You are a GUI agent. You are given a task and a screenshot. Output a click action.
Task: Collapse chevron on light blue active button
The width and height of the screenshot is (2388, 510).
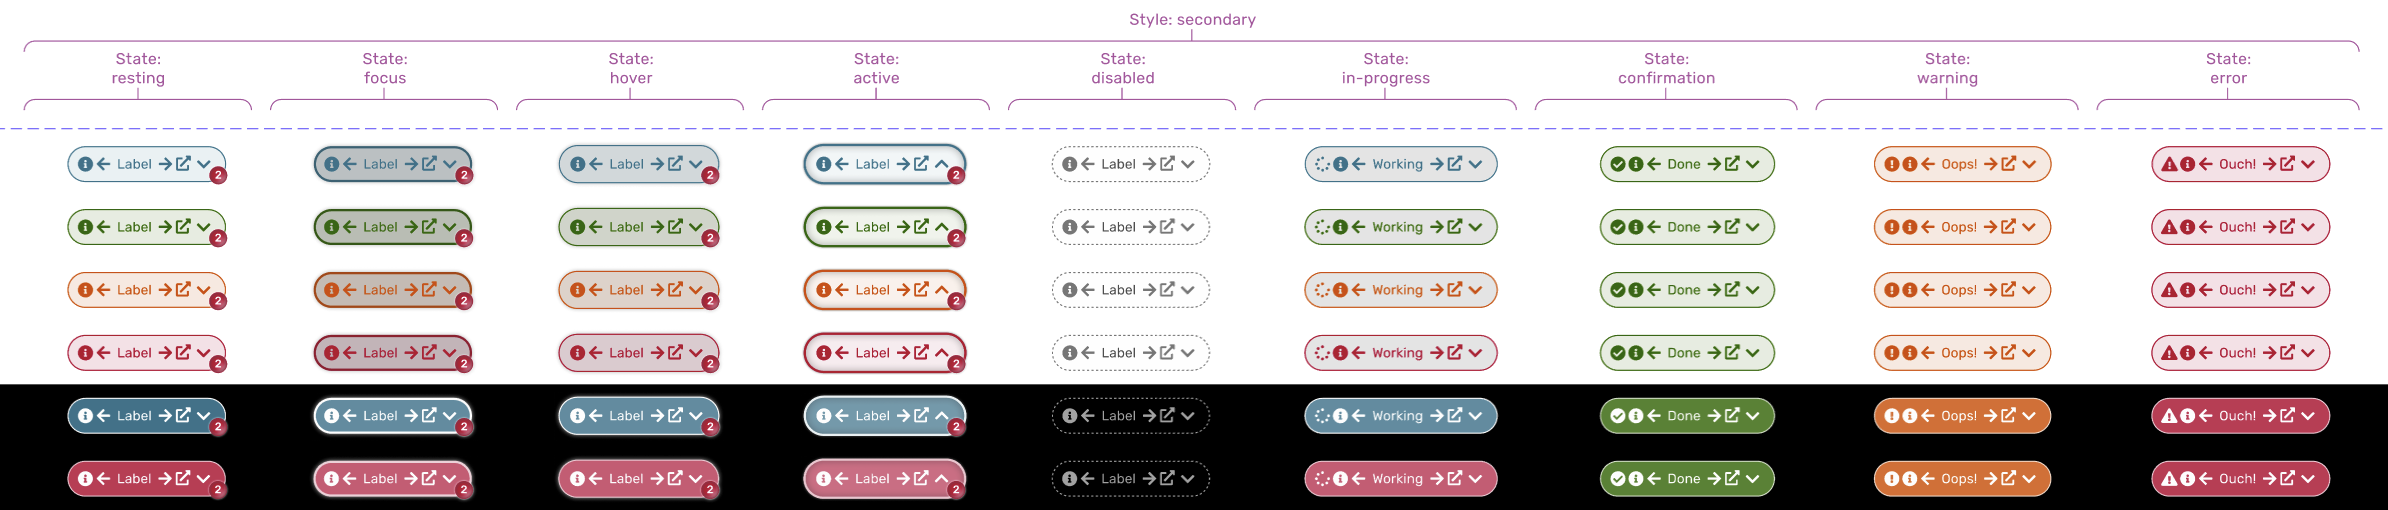(x=942, y=164)
